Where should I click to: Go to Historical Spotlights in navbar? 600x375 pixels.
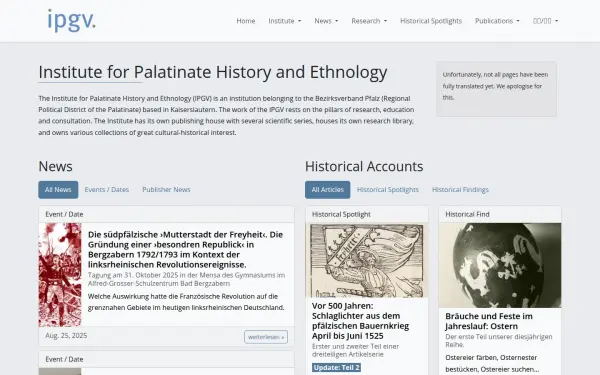pos(431,21)
